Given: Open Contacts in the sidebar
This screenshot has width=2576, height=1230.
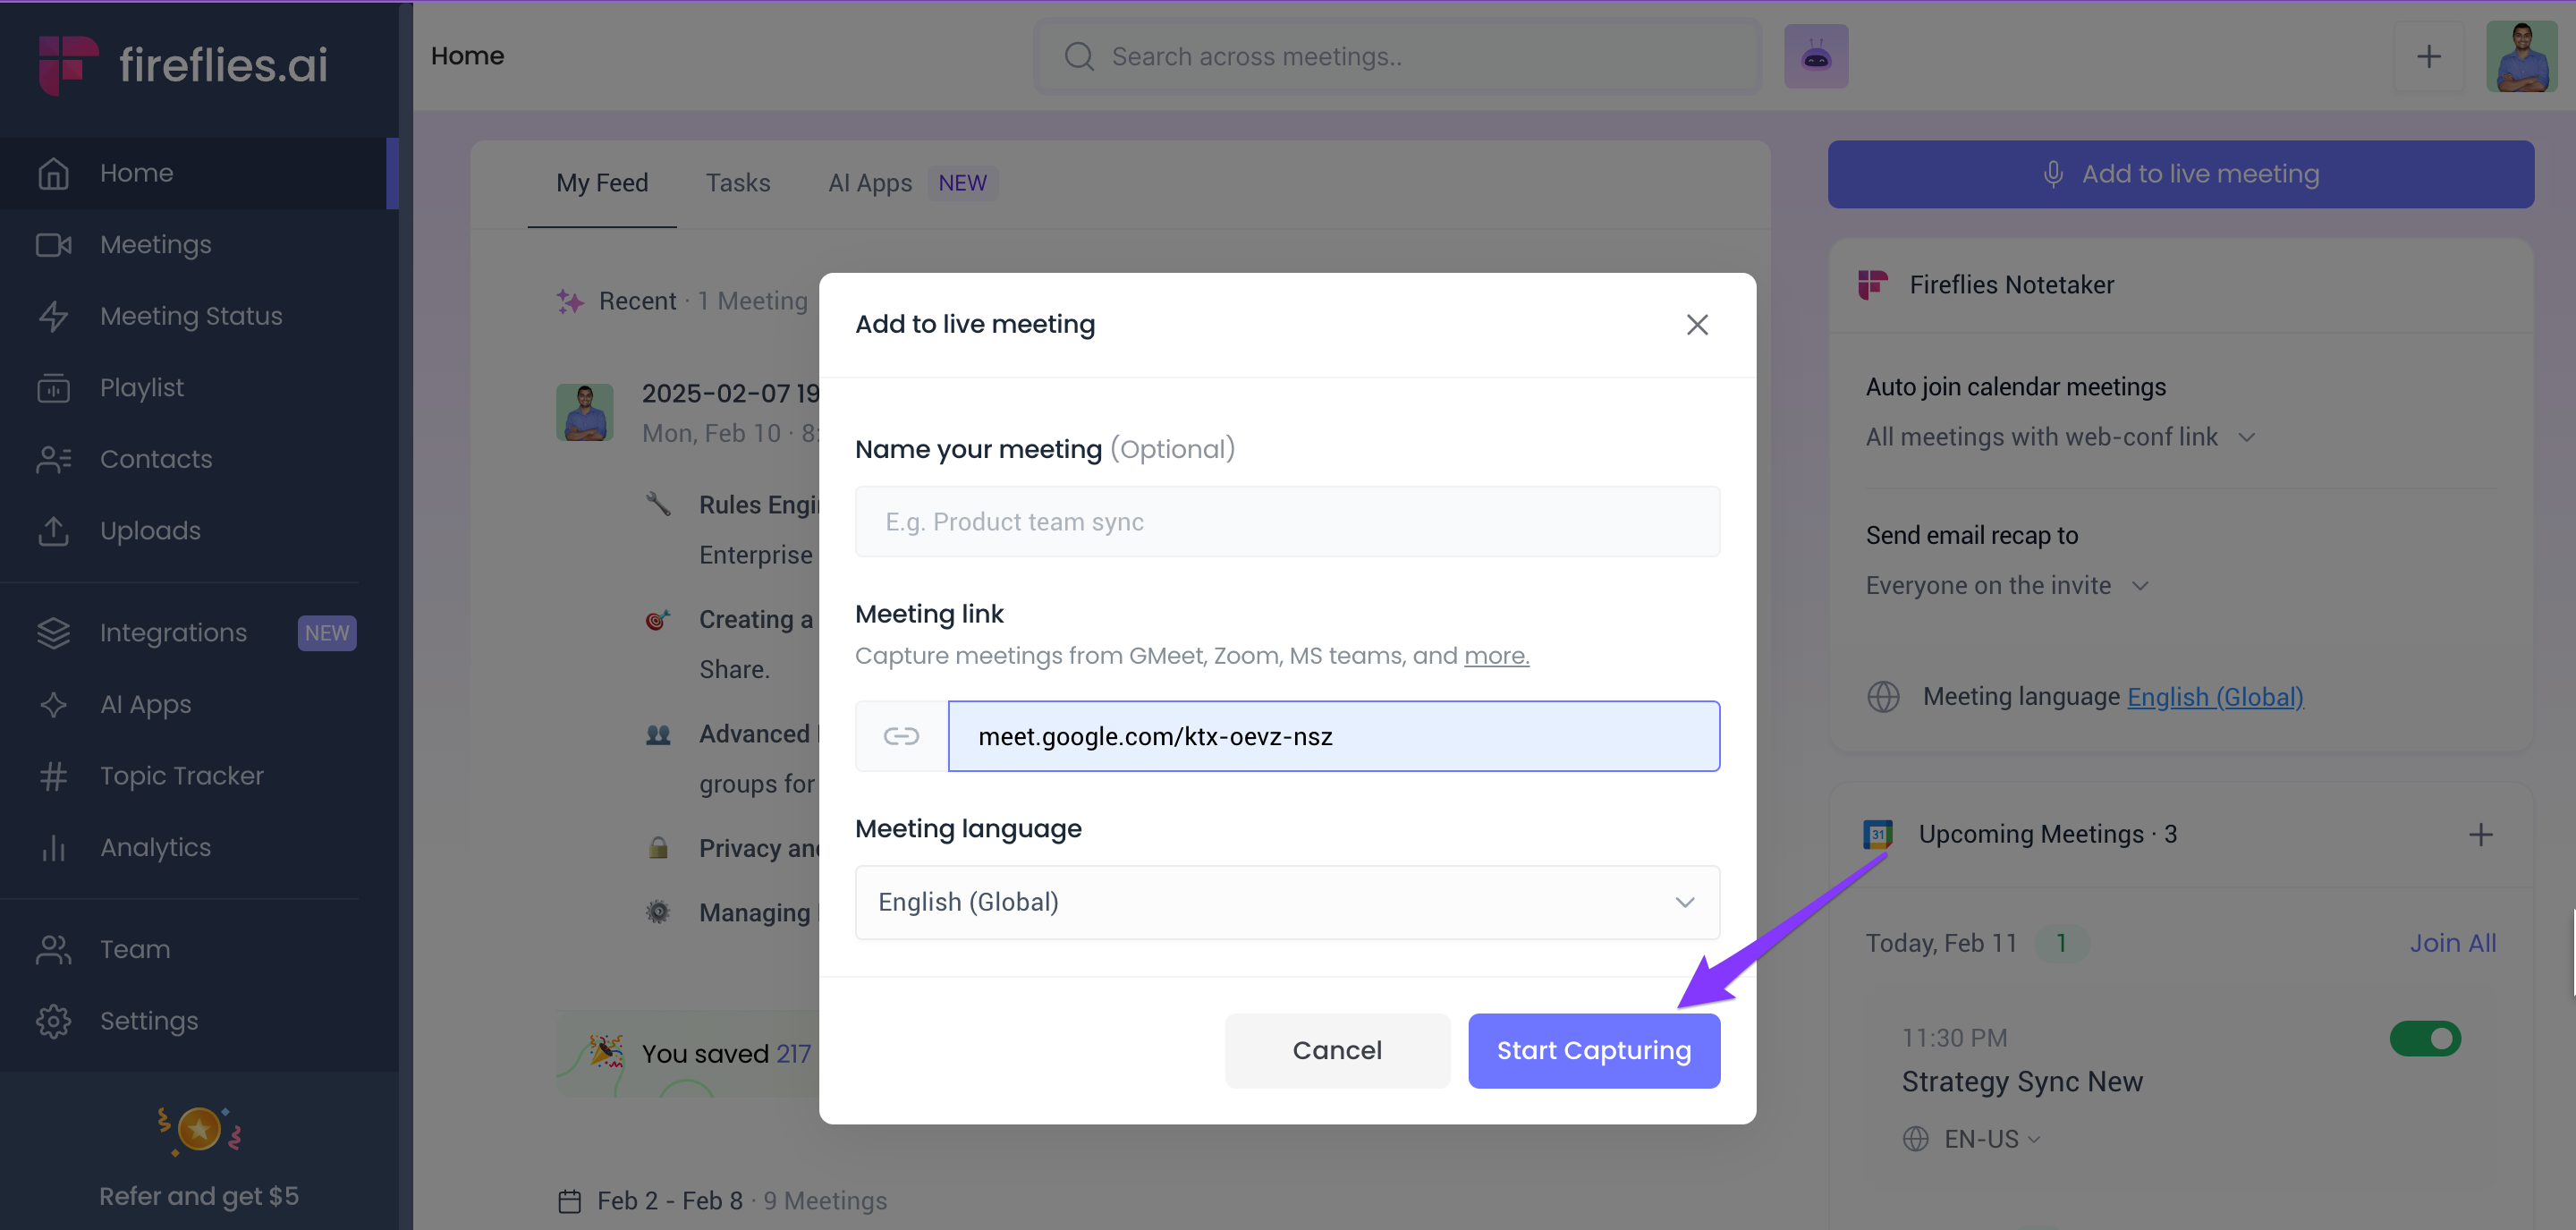Looking at the screenshot, I should click(x=199, y=459).
